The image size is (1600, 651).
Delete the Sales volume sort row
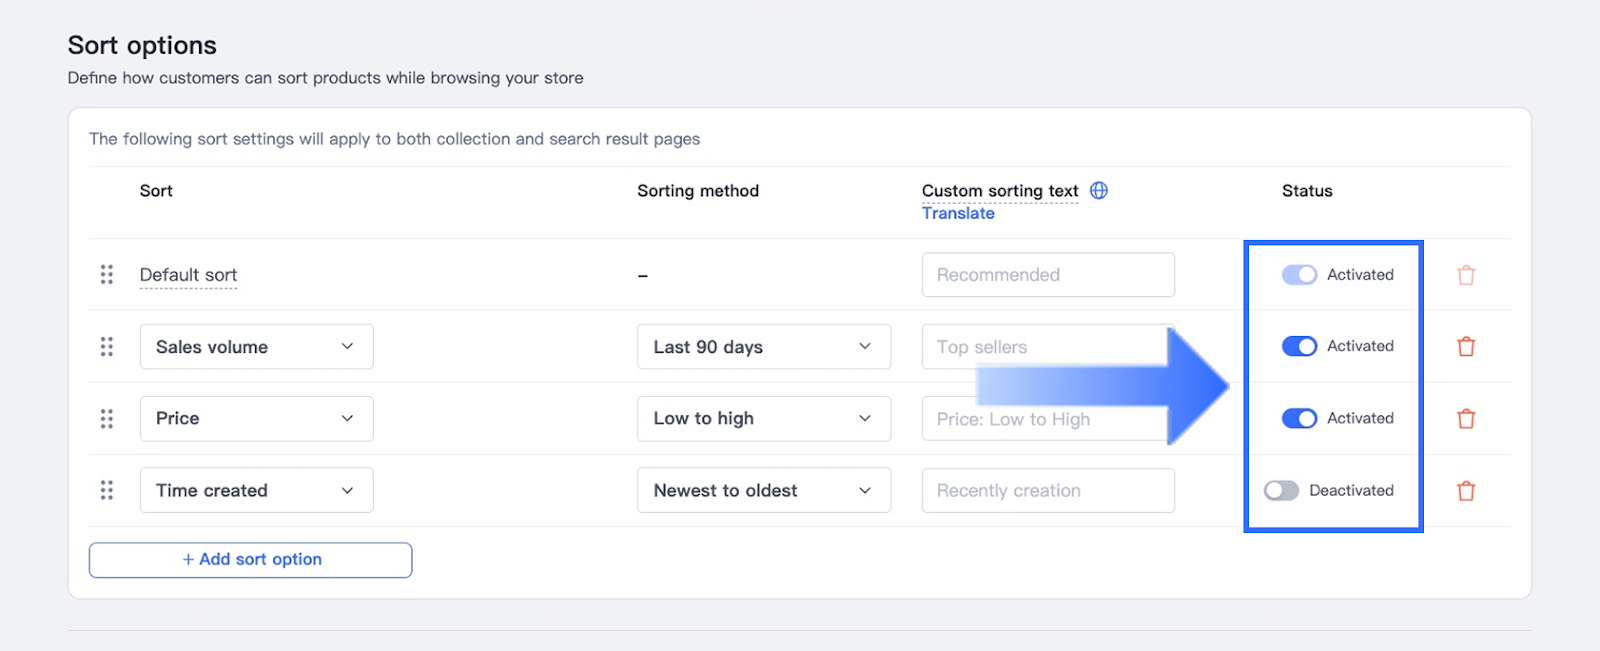1466,347
